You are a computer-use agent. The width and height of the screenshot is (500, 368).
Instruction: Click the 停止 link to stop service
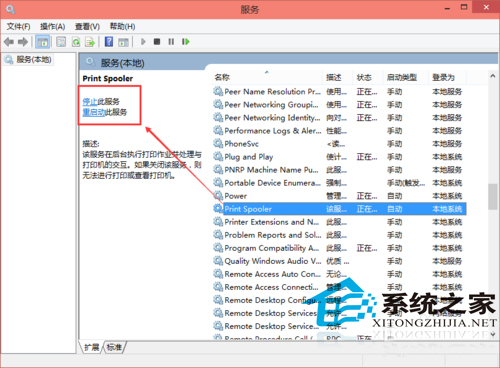90,101
